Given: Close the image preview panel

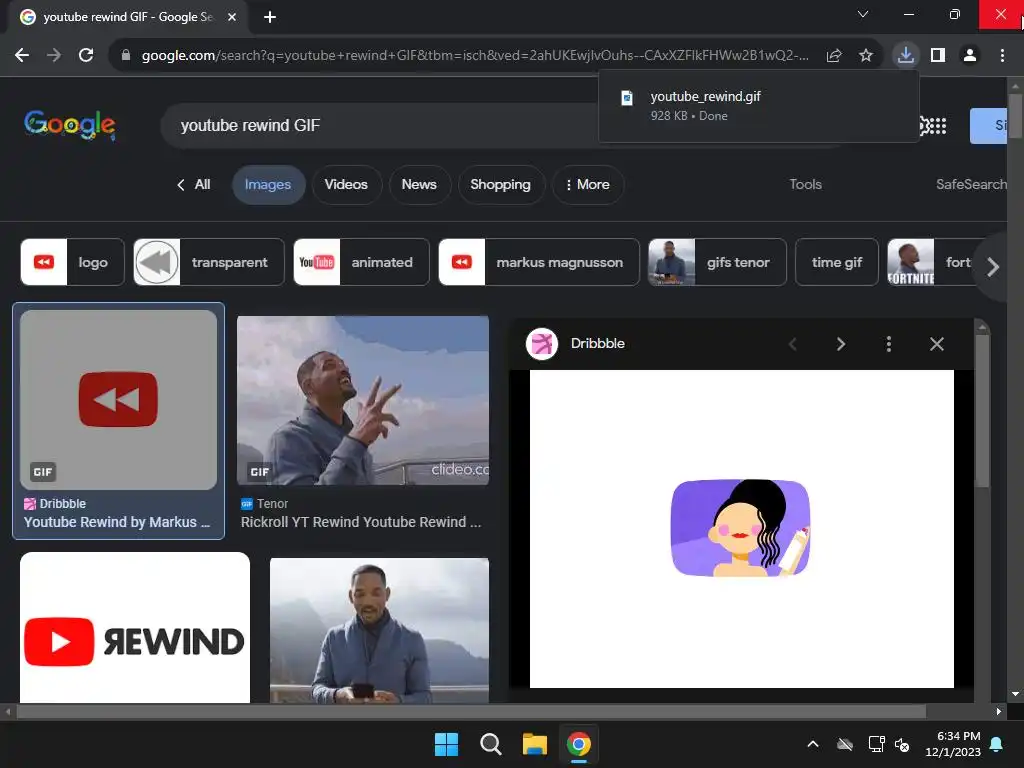Looking at the screenshot, I should 937,344.
